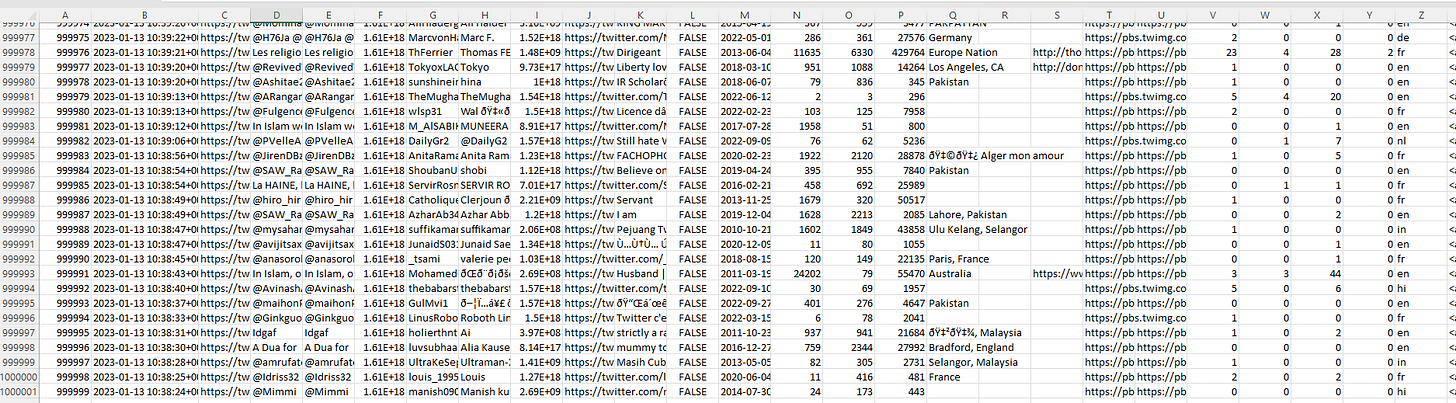Select column C header
The width and height of the screenshot is (1456, 403).
[x=223, y=14]
